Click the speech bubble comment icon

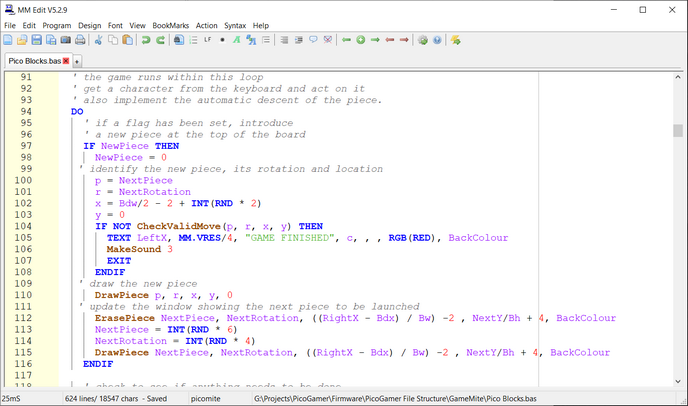(x=313, y=40)
